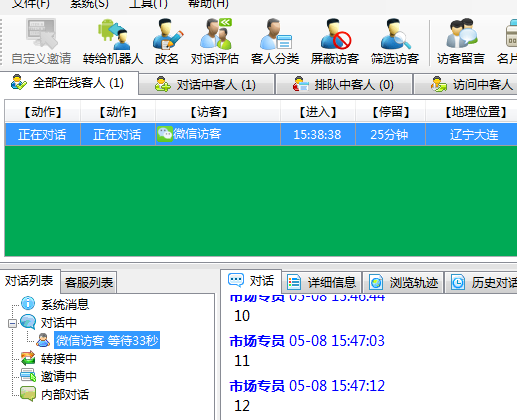Click the 转接中 transfer arrows icon

click(28, 358)
